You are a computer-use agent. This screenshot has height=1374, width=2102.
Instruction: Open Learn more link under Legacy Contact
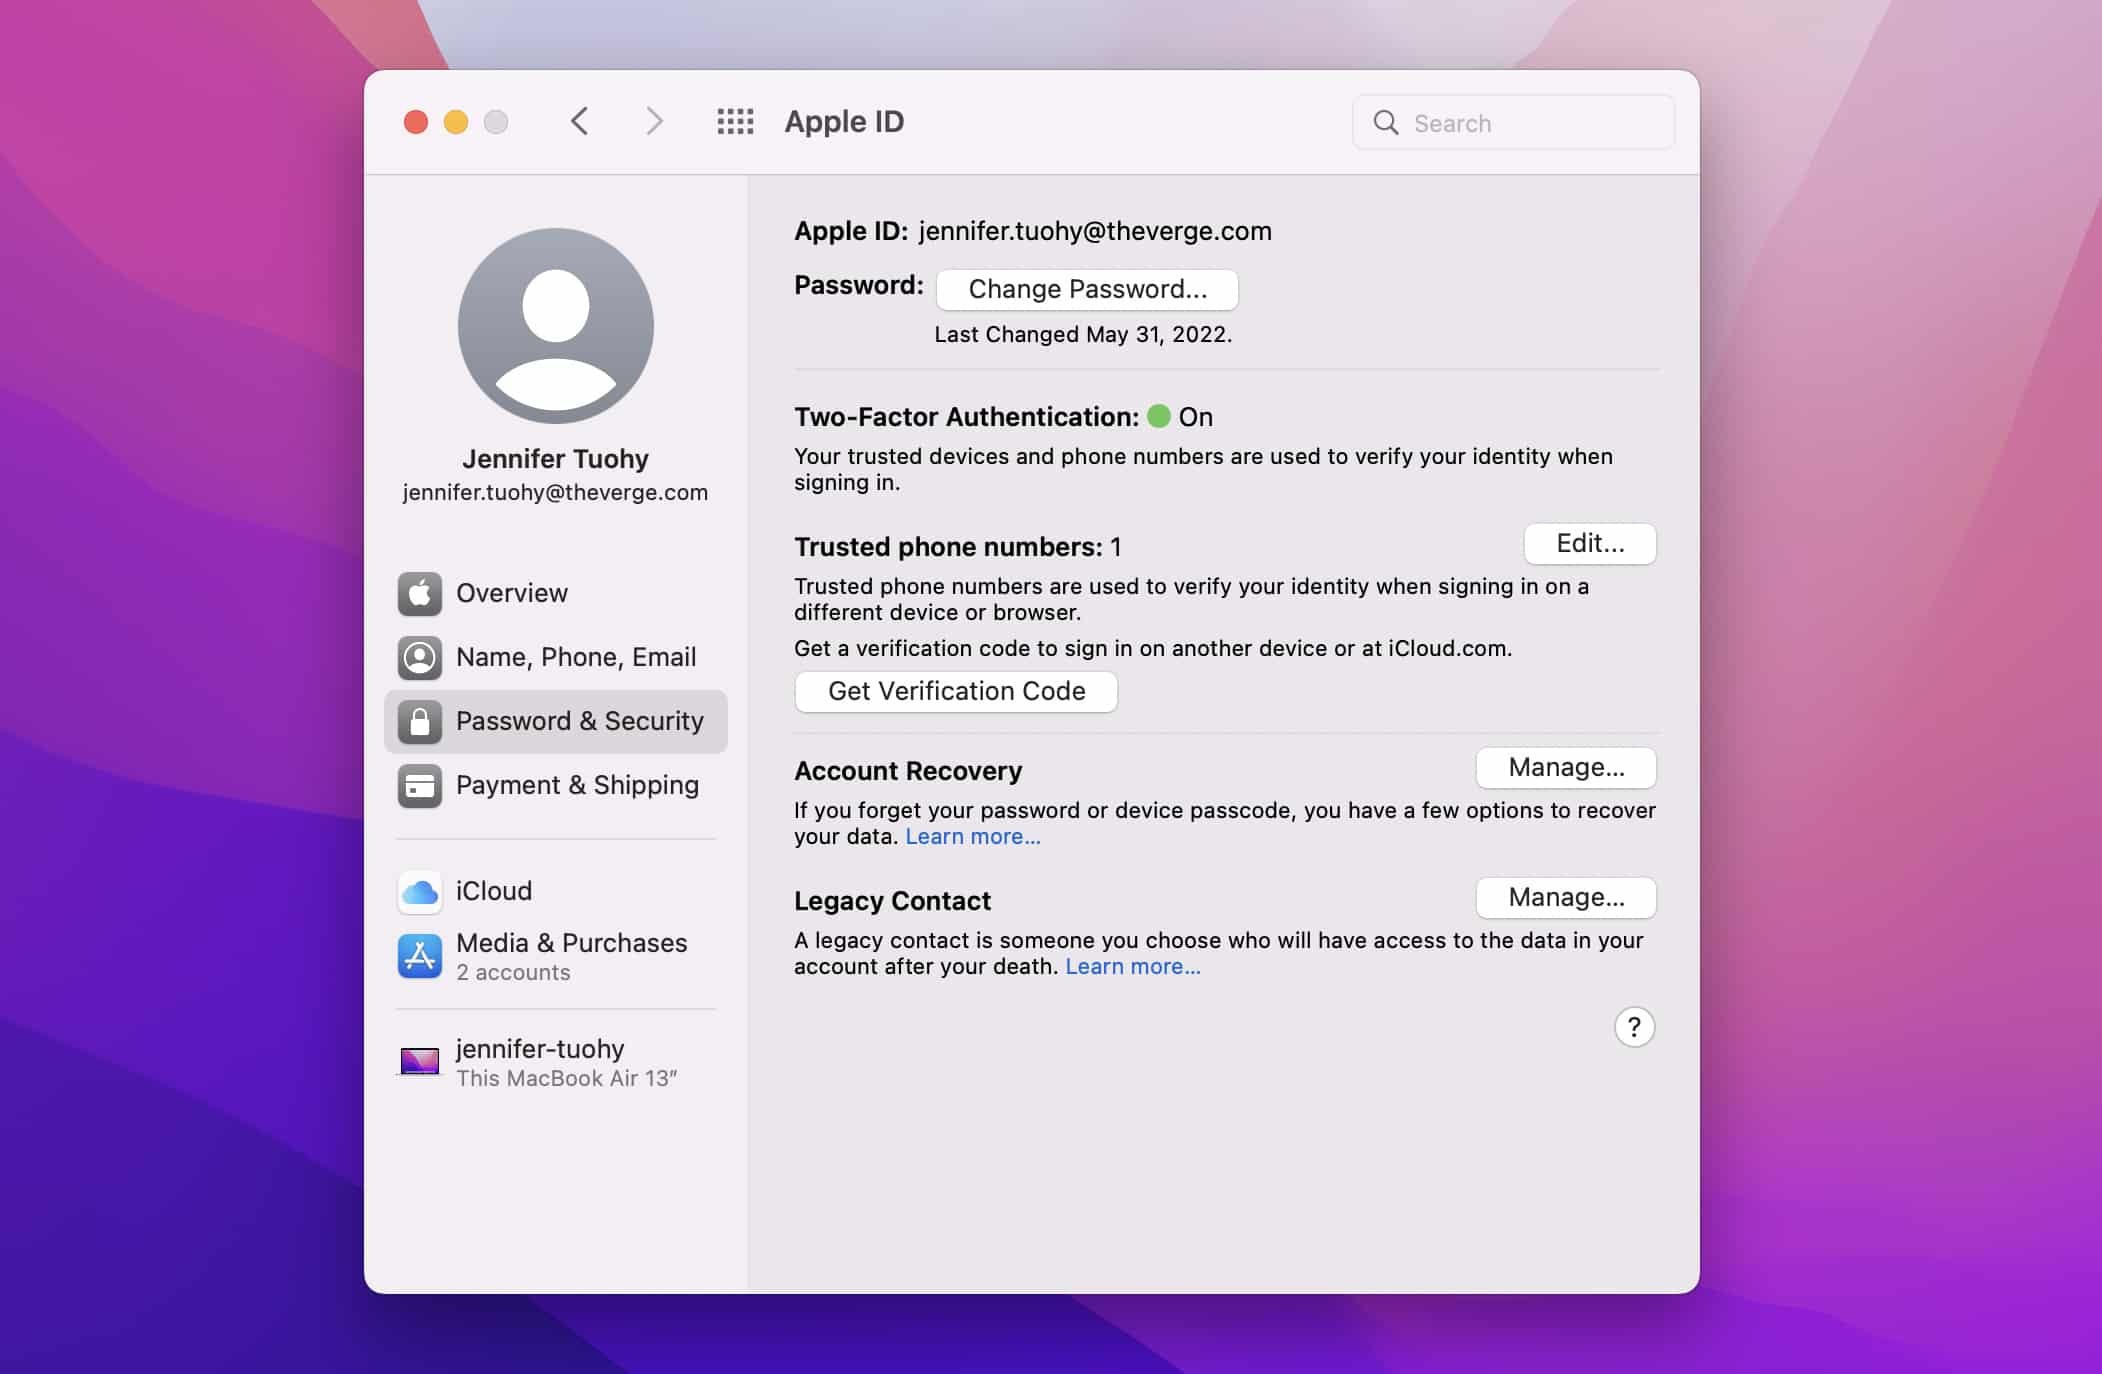(1132, 966)
